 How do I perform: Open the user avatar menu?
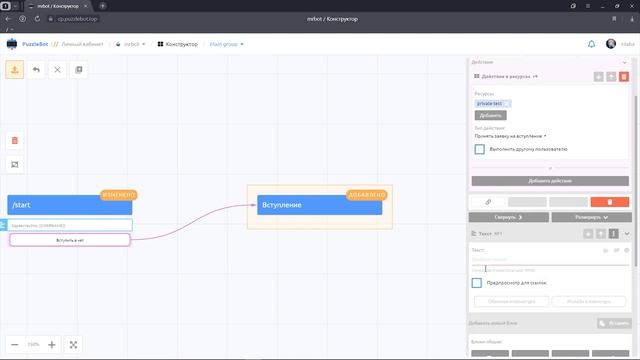pyautogui.click(x=611, y=44)
